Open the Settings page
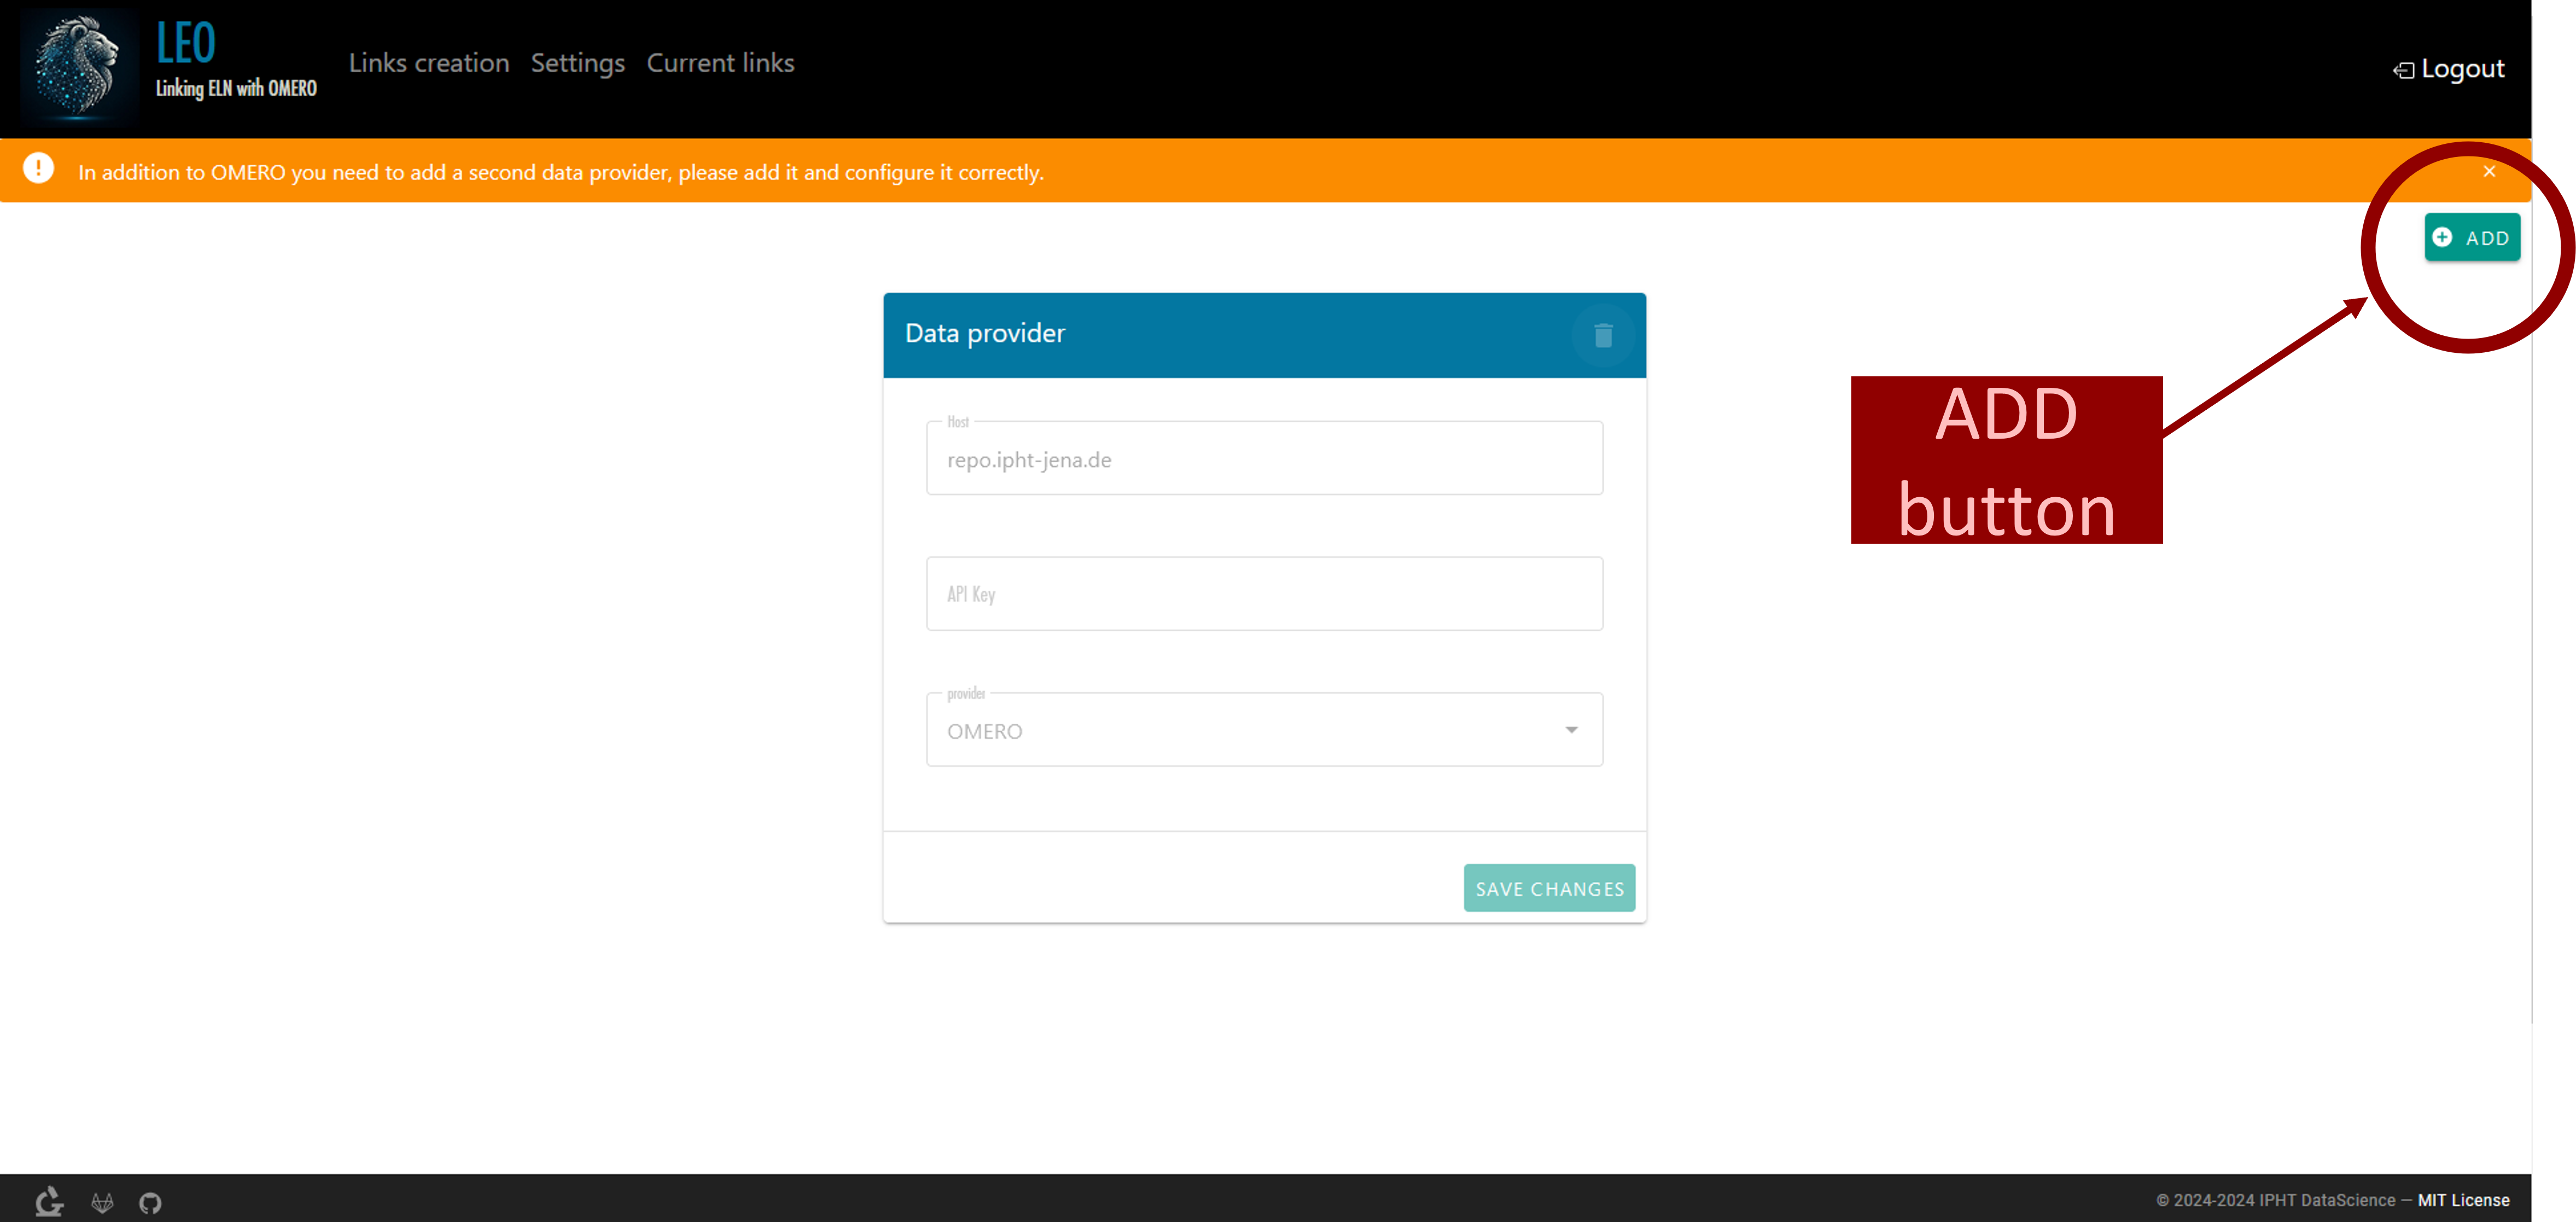Screen dimensions: 2576x1222 [578, 63]
